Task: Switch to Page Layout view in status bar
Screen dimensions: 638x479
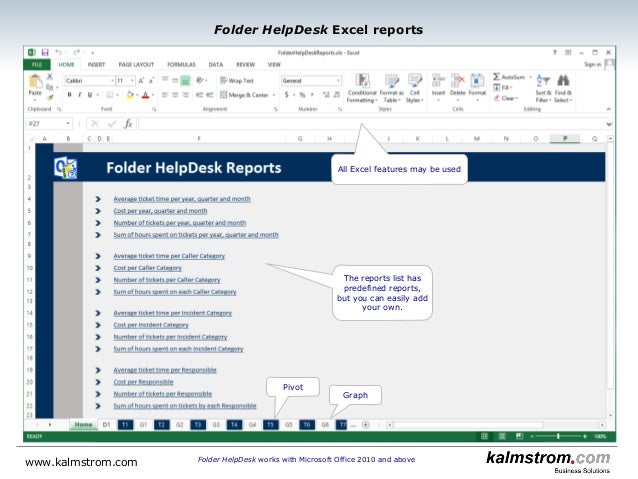Action: (502, 436)
